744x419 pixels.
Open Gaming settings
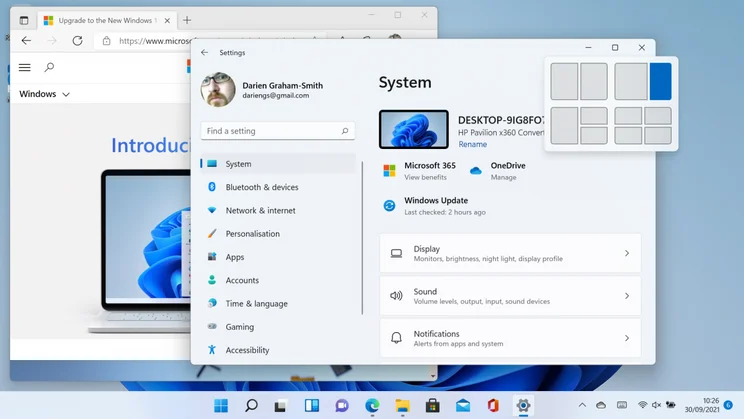(278, 326)
